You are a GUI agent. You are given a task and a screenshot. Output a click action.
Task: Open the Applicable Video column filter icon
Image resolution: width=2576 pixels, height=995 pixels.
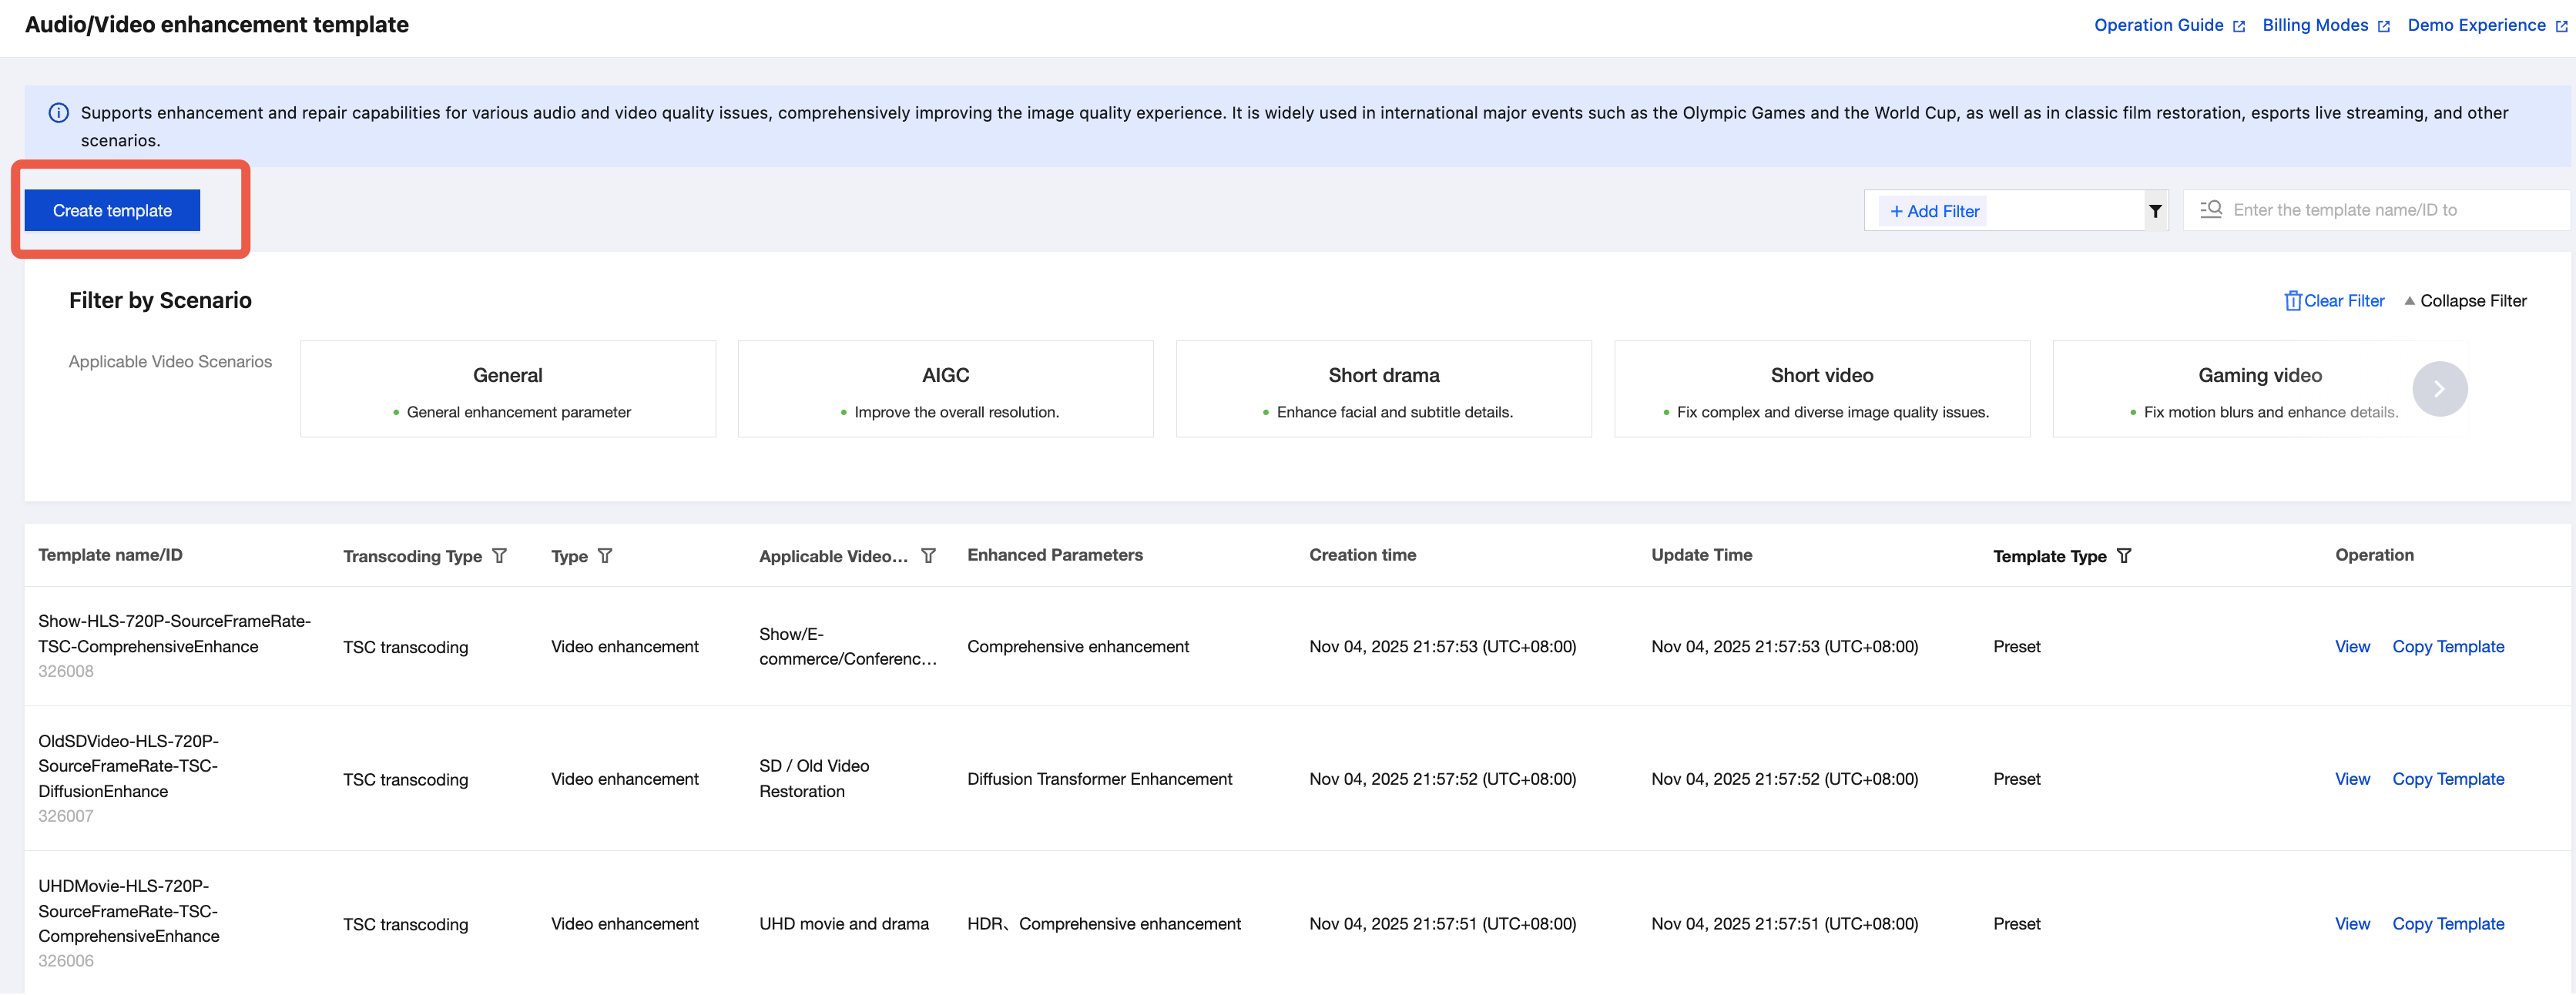(927, 555)
